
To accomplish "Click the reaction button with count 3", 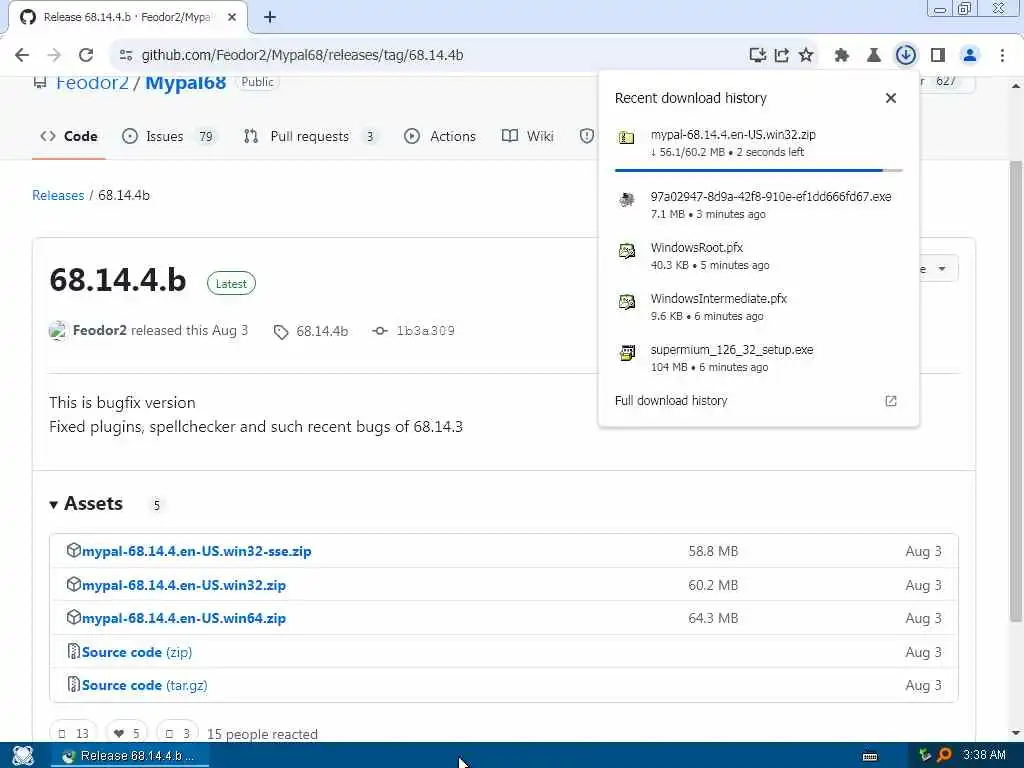I will coord(177,733).
